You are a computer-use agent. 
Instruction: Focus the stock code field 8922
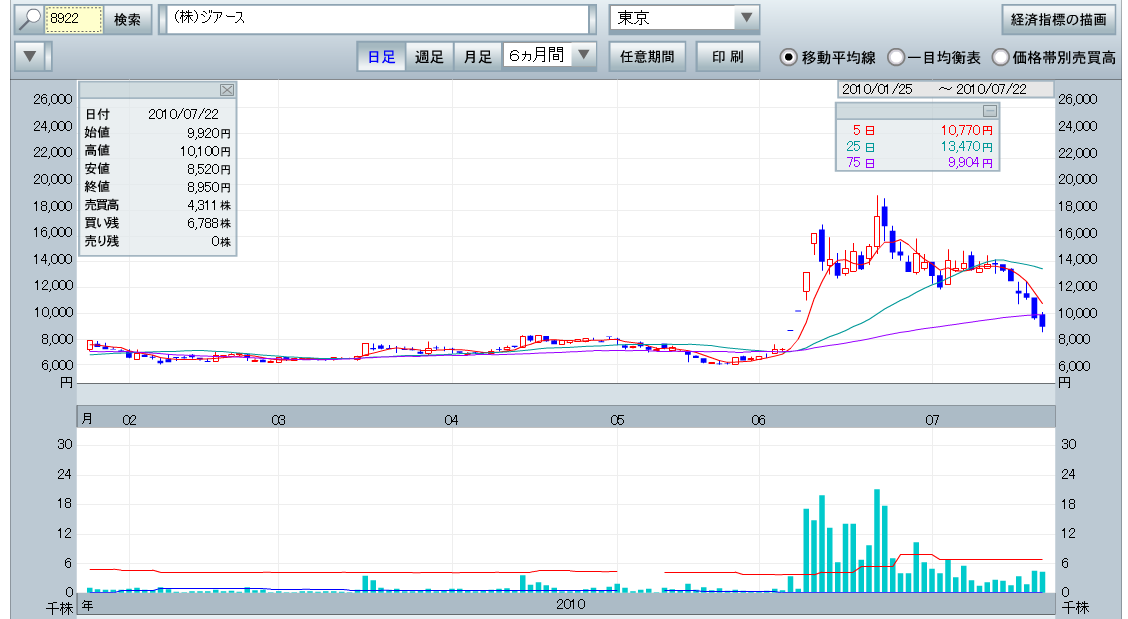click(x=75, y=19)
